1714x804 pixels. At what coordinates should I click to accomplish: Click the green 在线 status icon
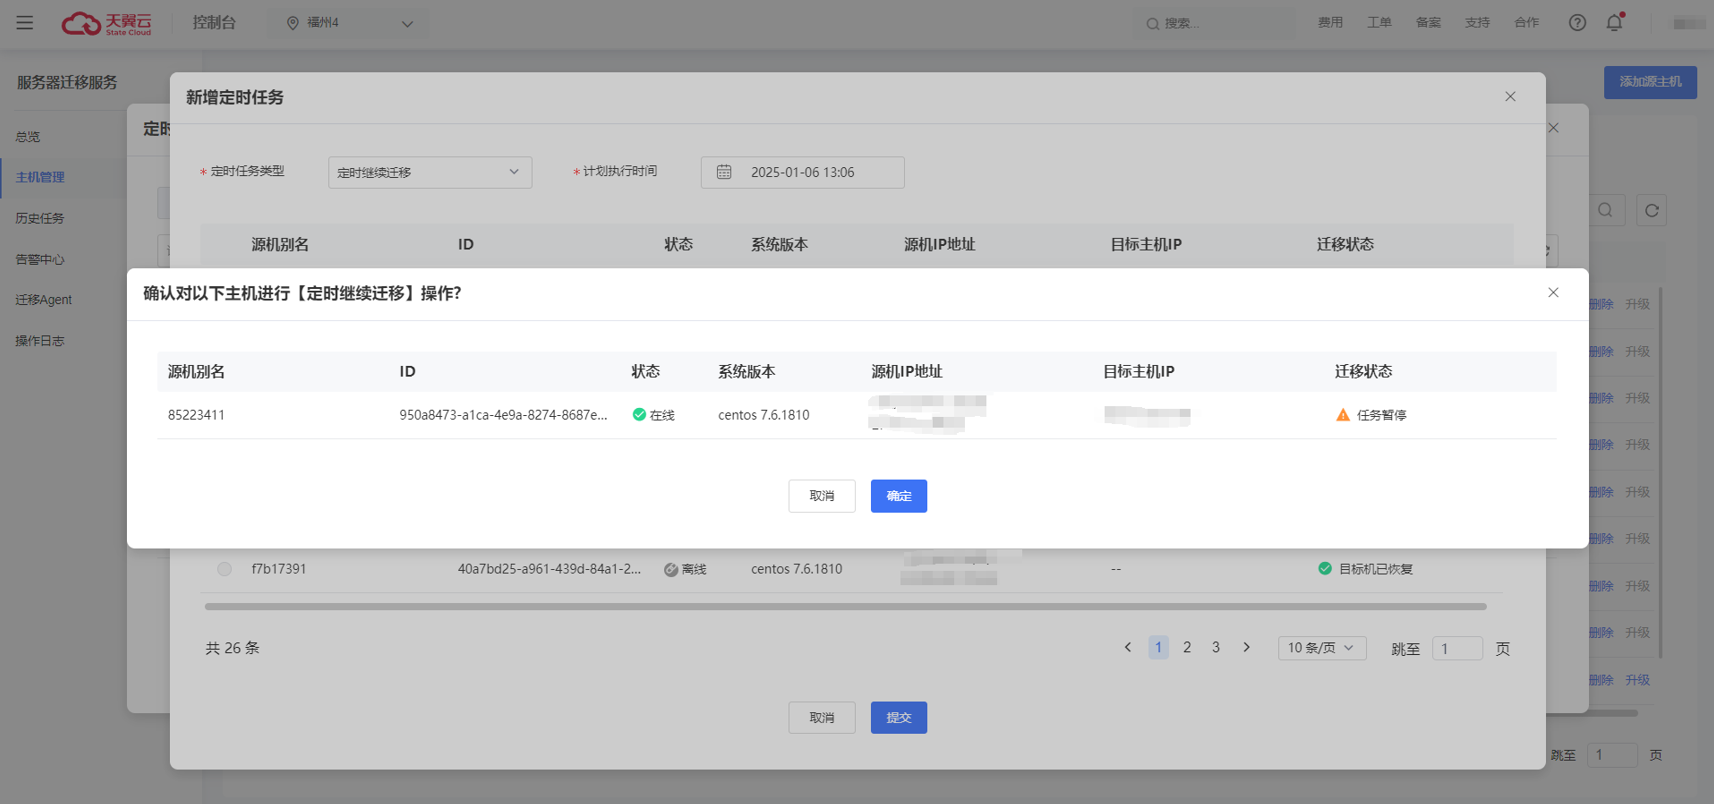(x=639, y=414)
